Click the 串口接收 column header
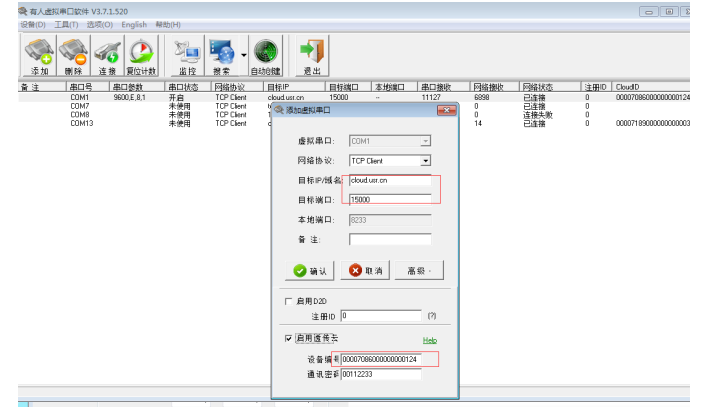Image resolution: width=701 pixels, height=407 pixels. pos(443,87)
